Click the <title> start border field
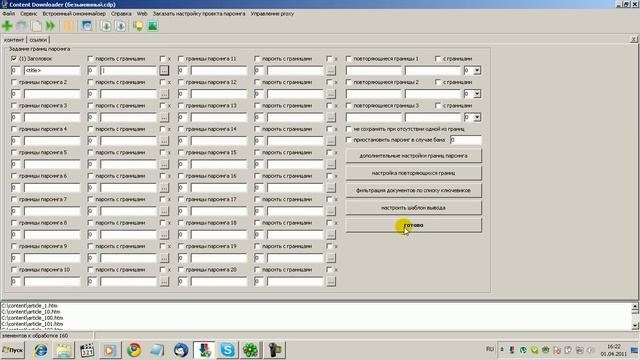This screenshot has height=360, width=640. (52, 71)
